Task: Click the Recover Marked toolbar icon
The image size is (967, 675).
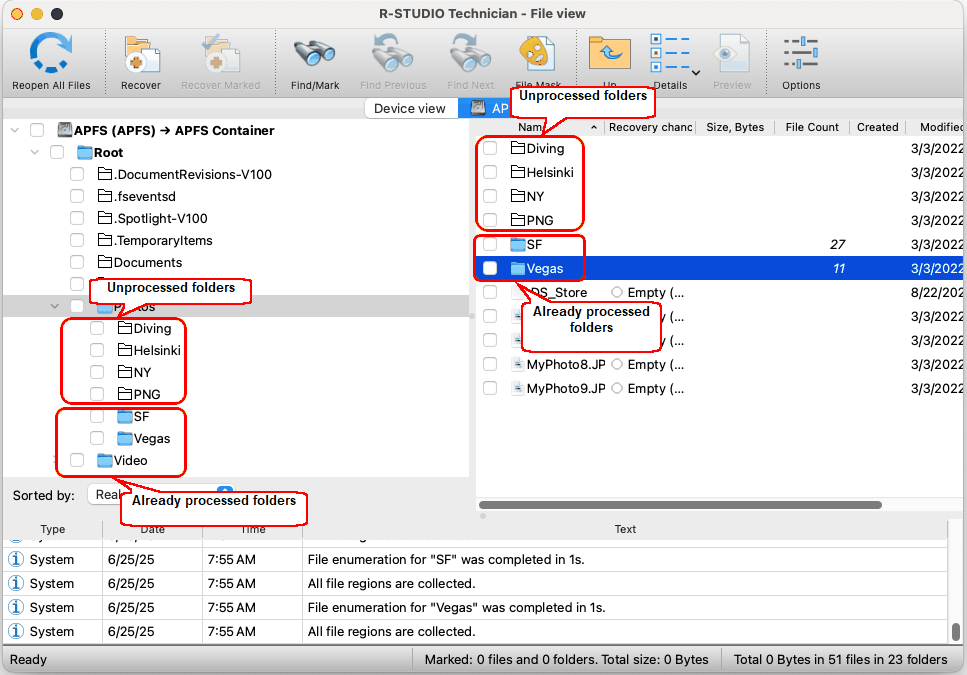Action: [220, 55]
